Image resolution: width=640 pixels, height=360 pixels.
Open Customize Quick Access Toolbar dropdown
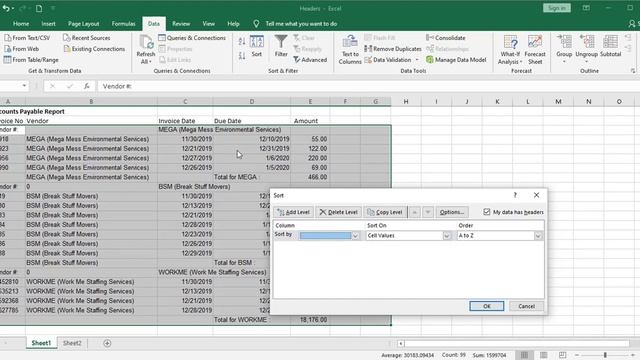pos(53,8)
